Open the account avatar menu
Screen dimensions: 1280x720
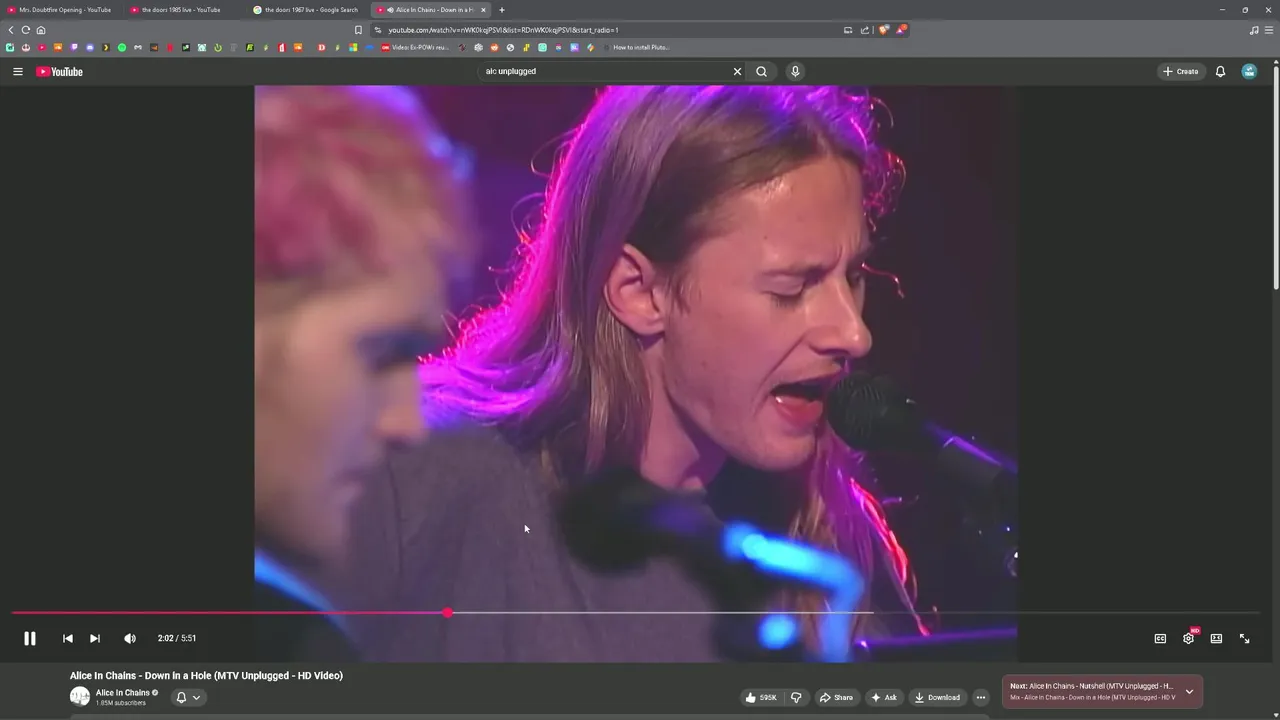pyautogui.click(x=1249, y=71)
